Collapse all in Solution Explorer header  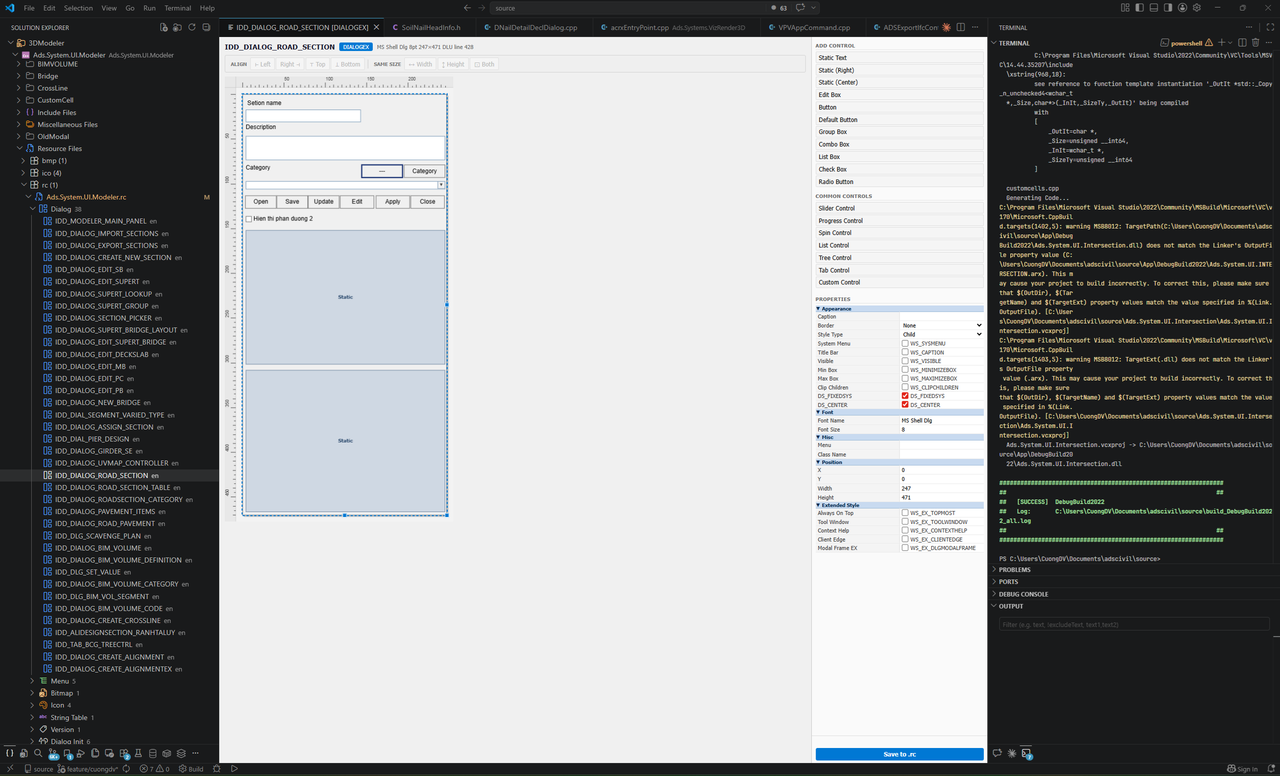[x=206, y=27]
